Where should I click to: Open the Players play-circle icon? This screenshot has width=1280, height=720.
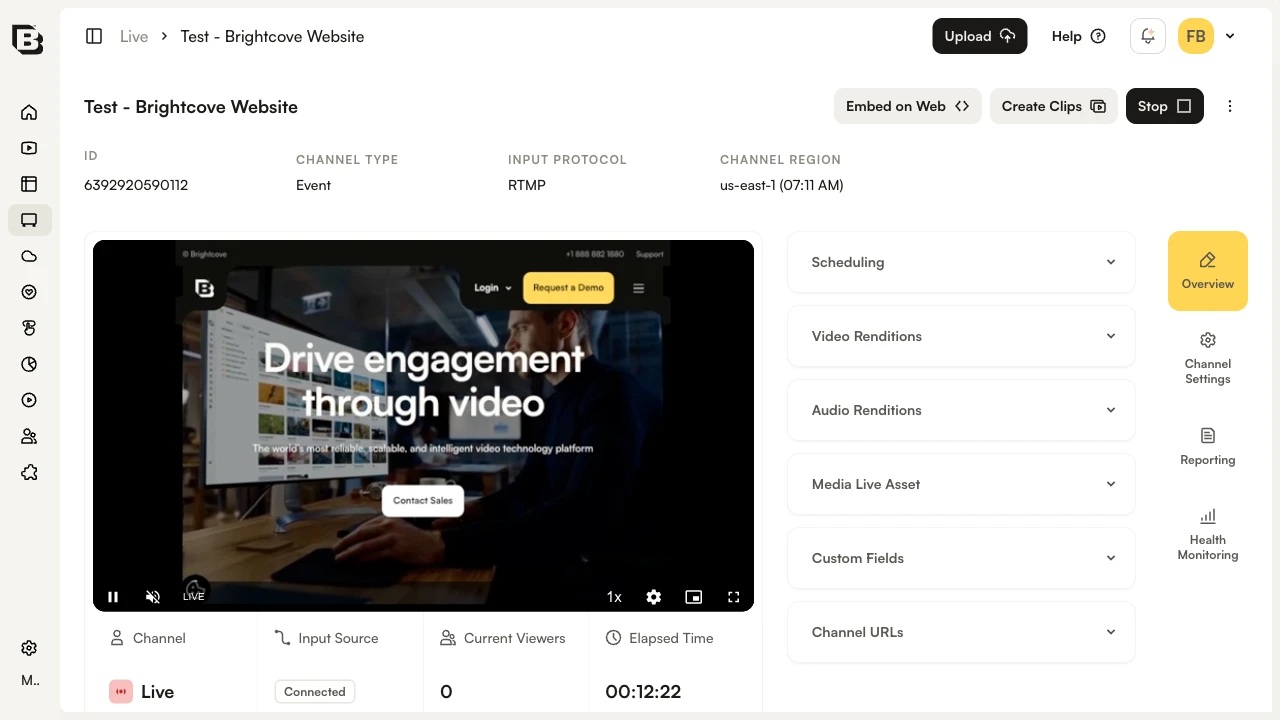point(29,400)
